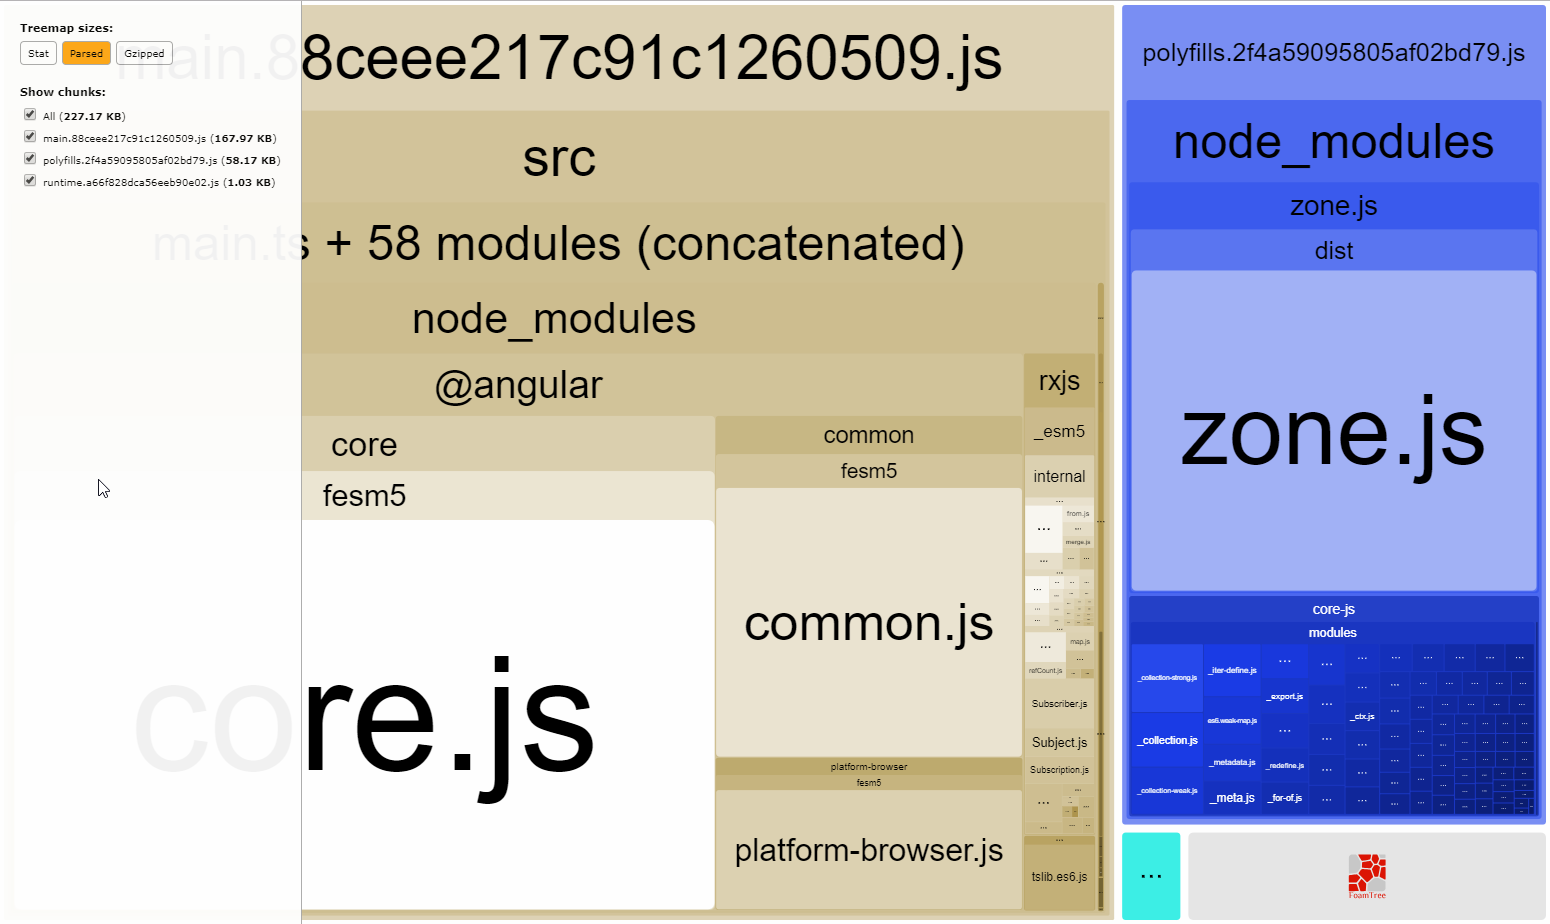Viewport: 1550px width, 924px height.
Task: Switch treemap sizes to Stat
Action: pyautogui.click(x=38, y=53)
